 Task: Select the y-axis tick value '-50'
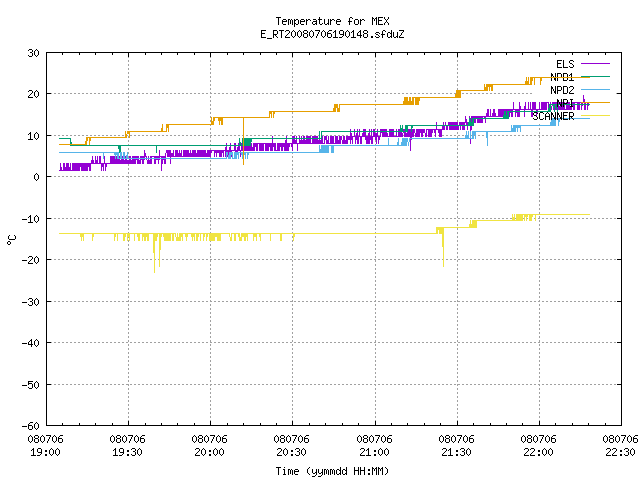[31, 384]
